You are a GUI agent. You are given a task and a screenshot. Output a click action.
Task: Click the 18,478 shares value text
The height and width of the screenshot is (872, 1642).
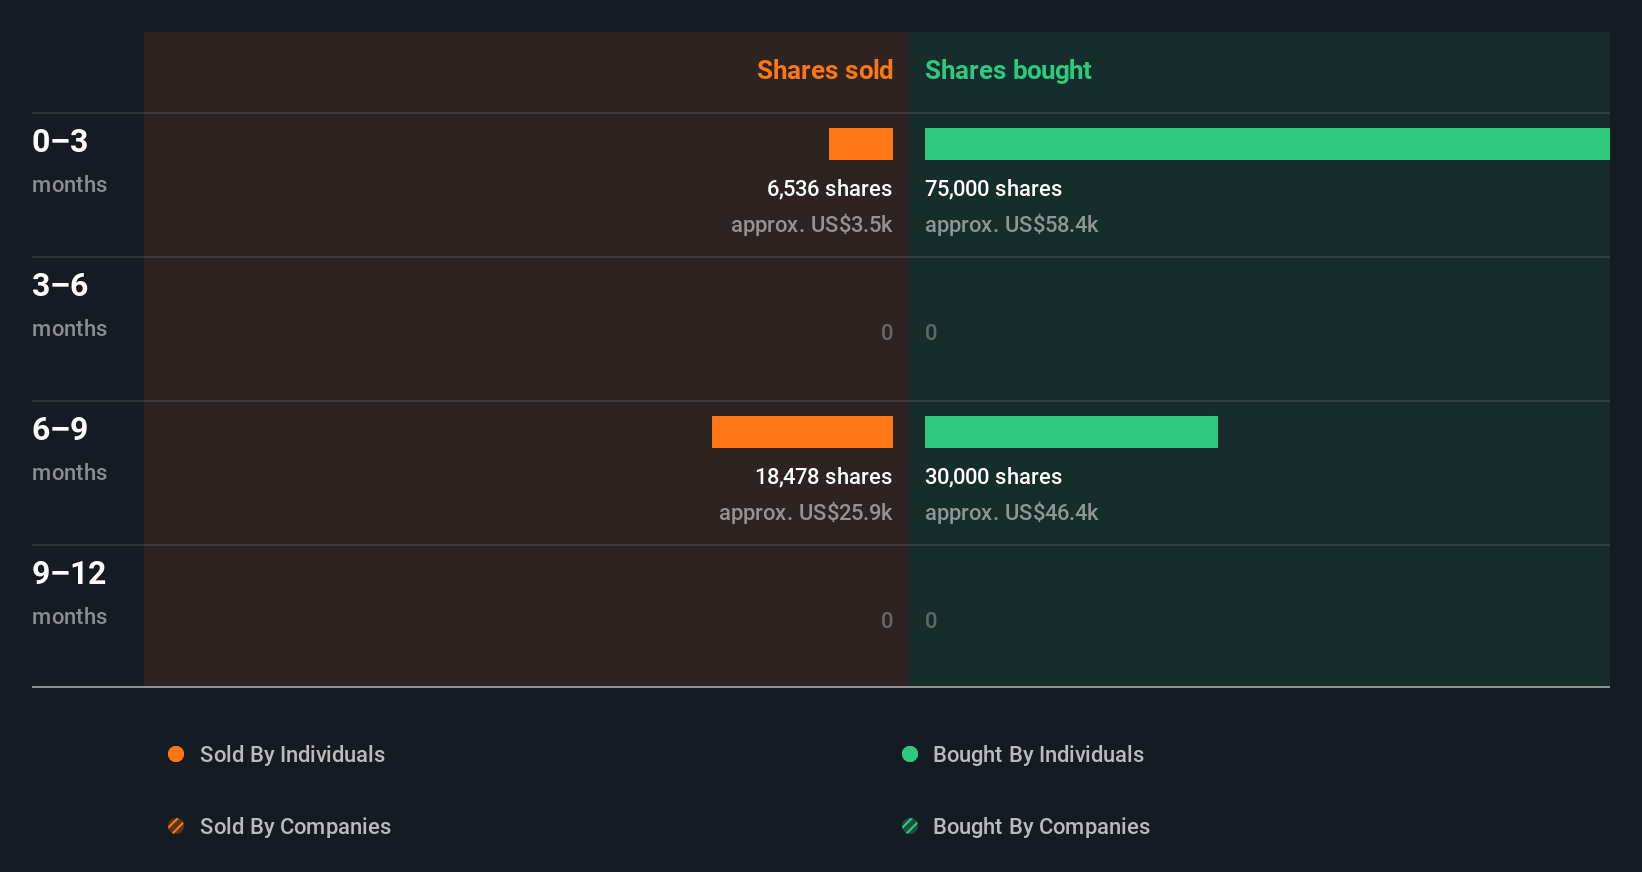823,477
